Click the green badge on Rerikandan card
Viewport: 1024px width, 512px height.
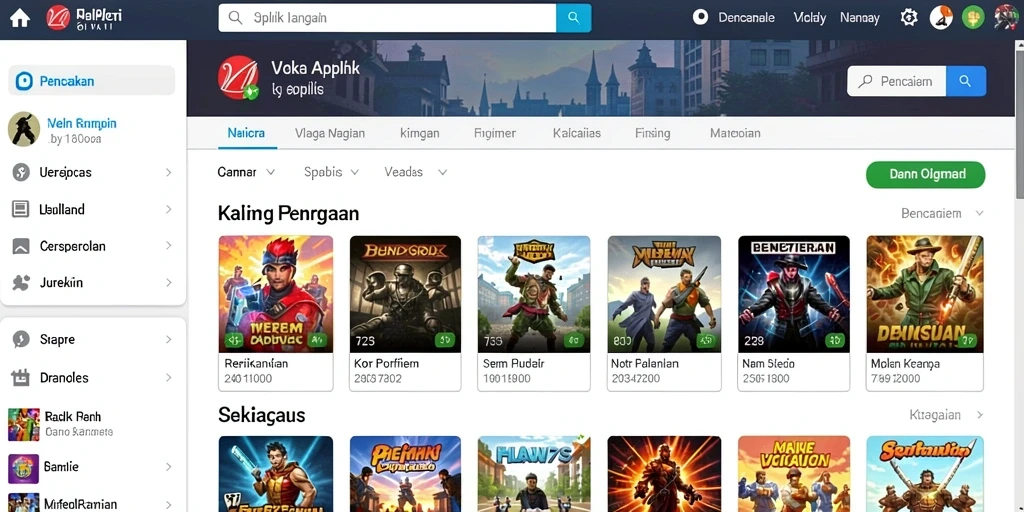click(317, 340)
